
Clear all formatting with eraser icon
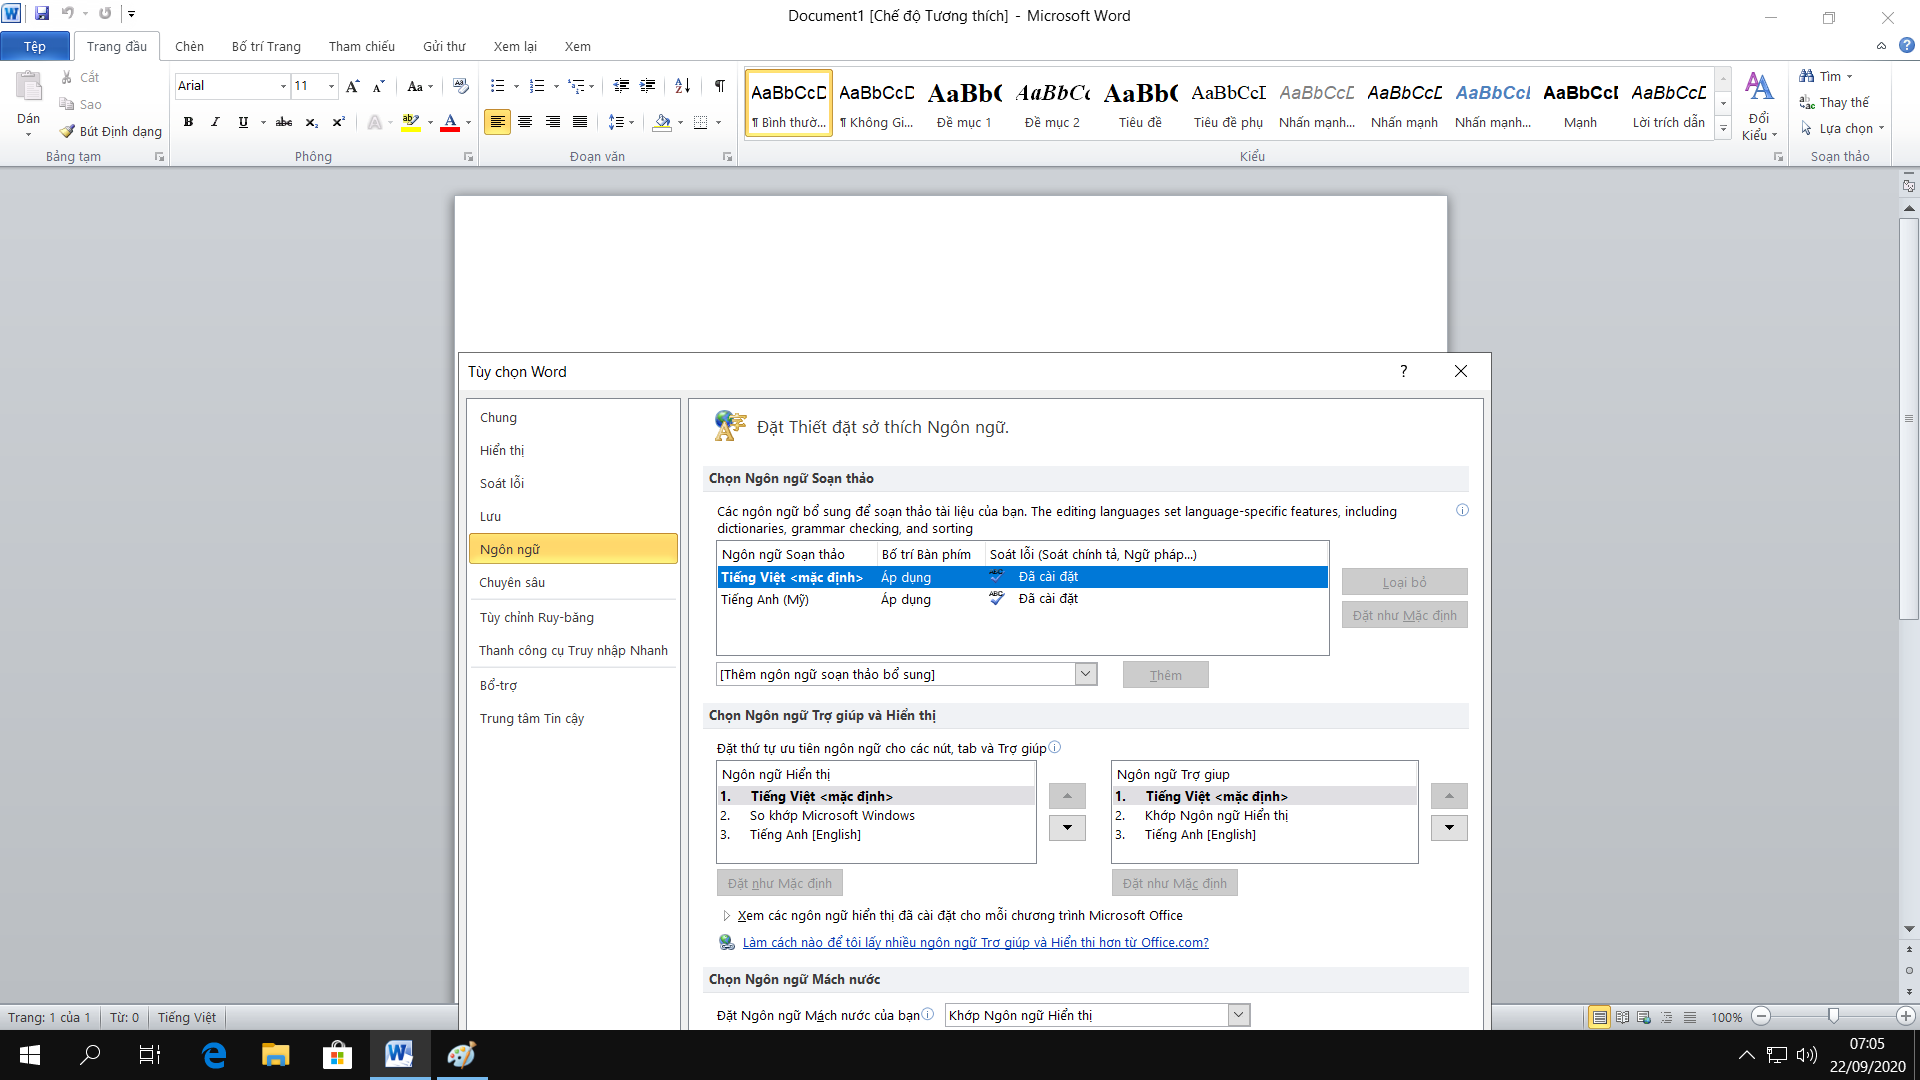click(x=460, y=86)
